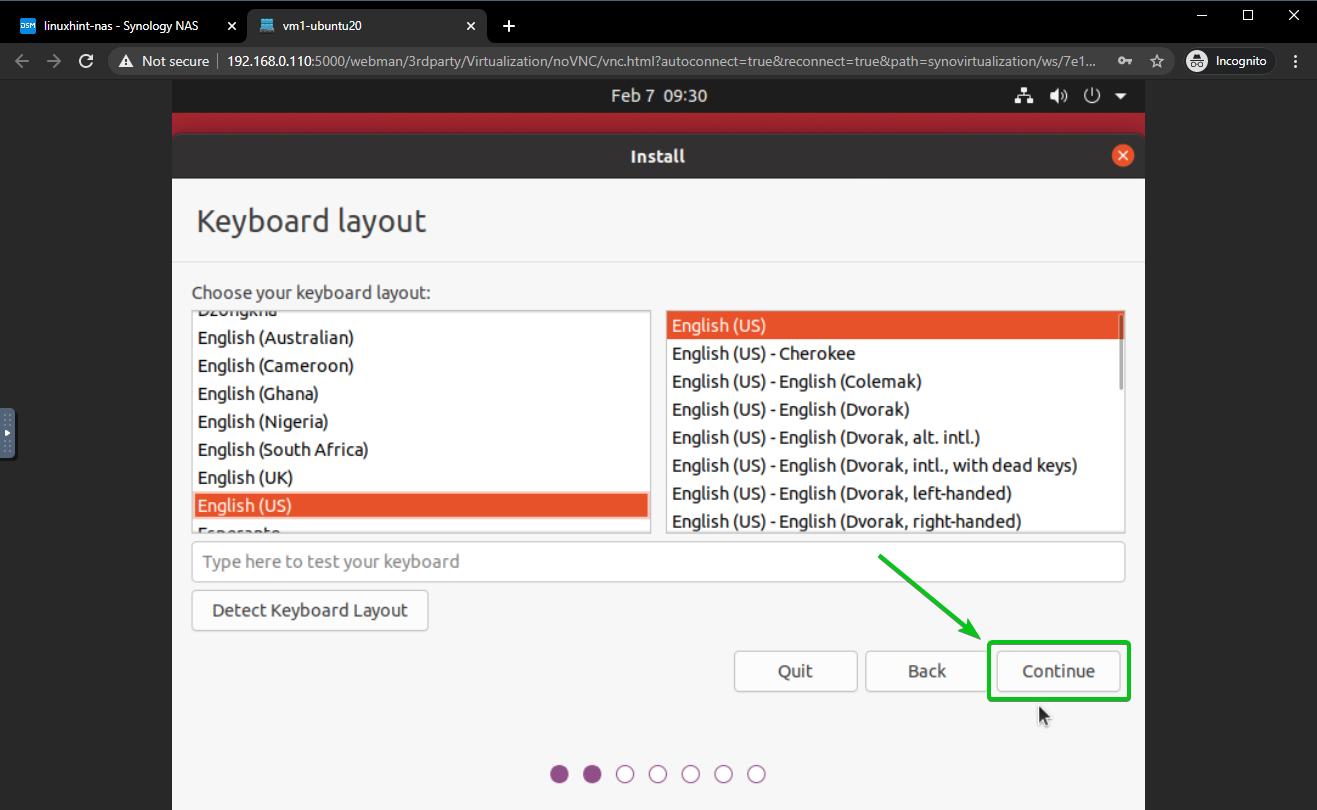
Task: Select English (Australian) layout
Action: [420, 338]
